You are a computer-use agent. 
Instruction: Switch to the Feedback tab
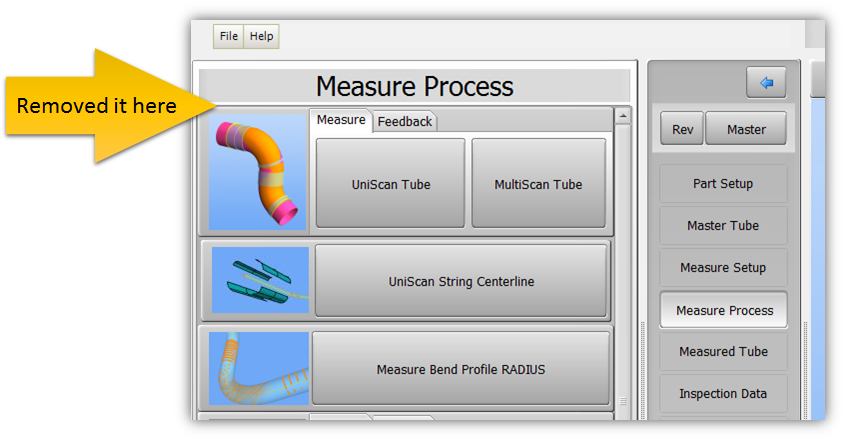[x=405, y=121]
